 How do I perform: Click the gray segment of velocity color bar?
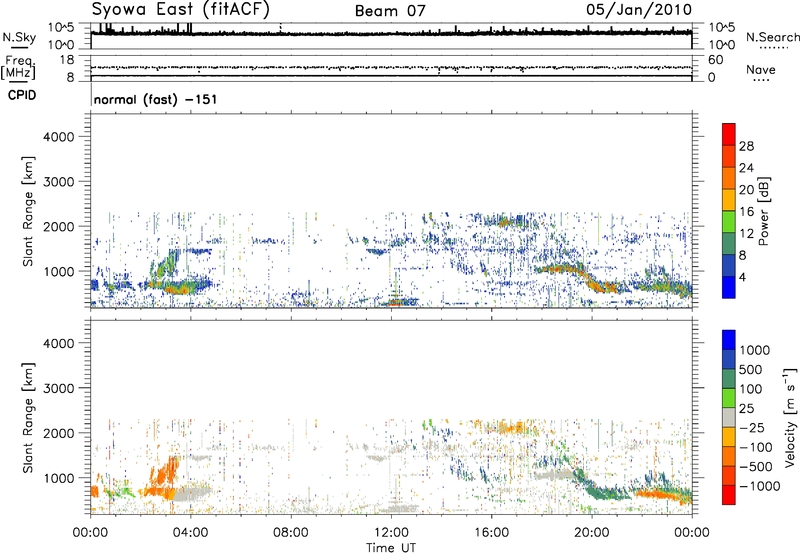pos(729,417)
